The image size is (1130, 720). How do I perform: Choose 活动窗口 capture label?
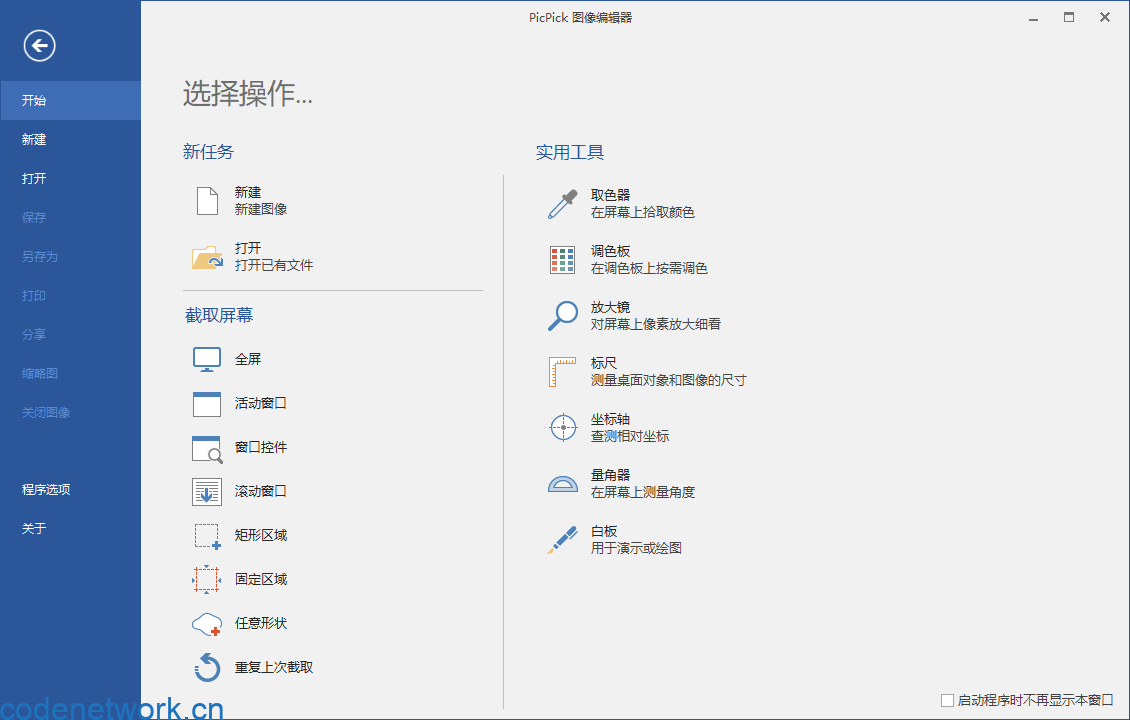coord(261,403)
